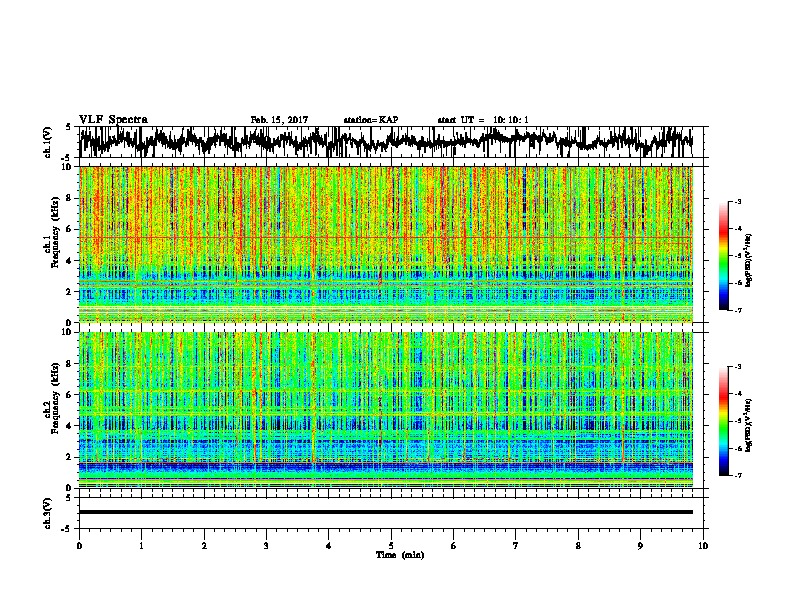792x612 pixels.
Task: Select the date text "Feb. 15, 2017"
Action: point(279,120)
